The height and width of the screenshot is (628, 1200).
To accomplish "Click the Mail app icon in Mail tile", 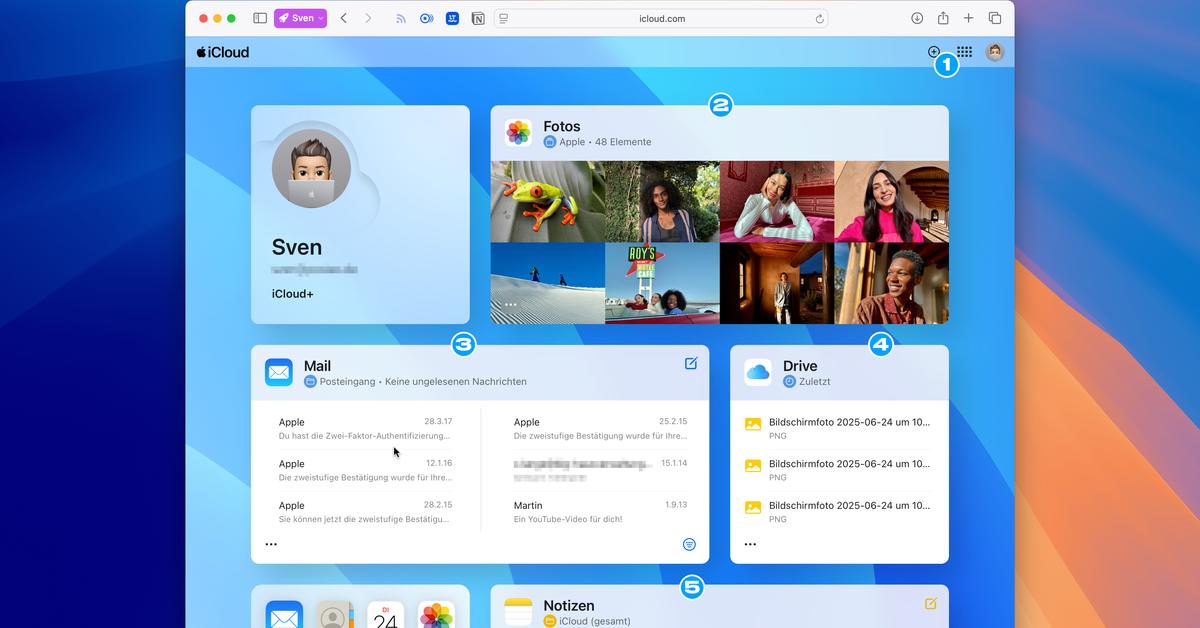I will [279, 372].
